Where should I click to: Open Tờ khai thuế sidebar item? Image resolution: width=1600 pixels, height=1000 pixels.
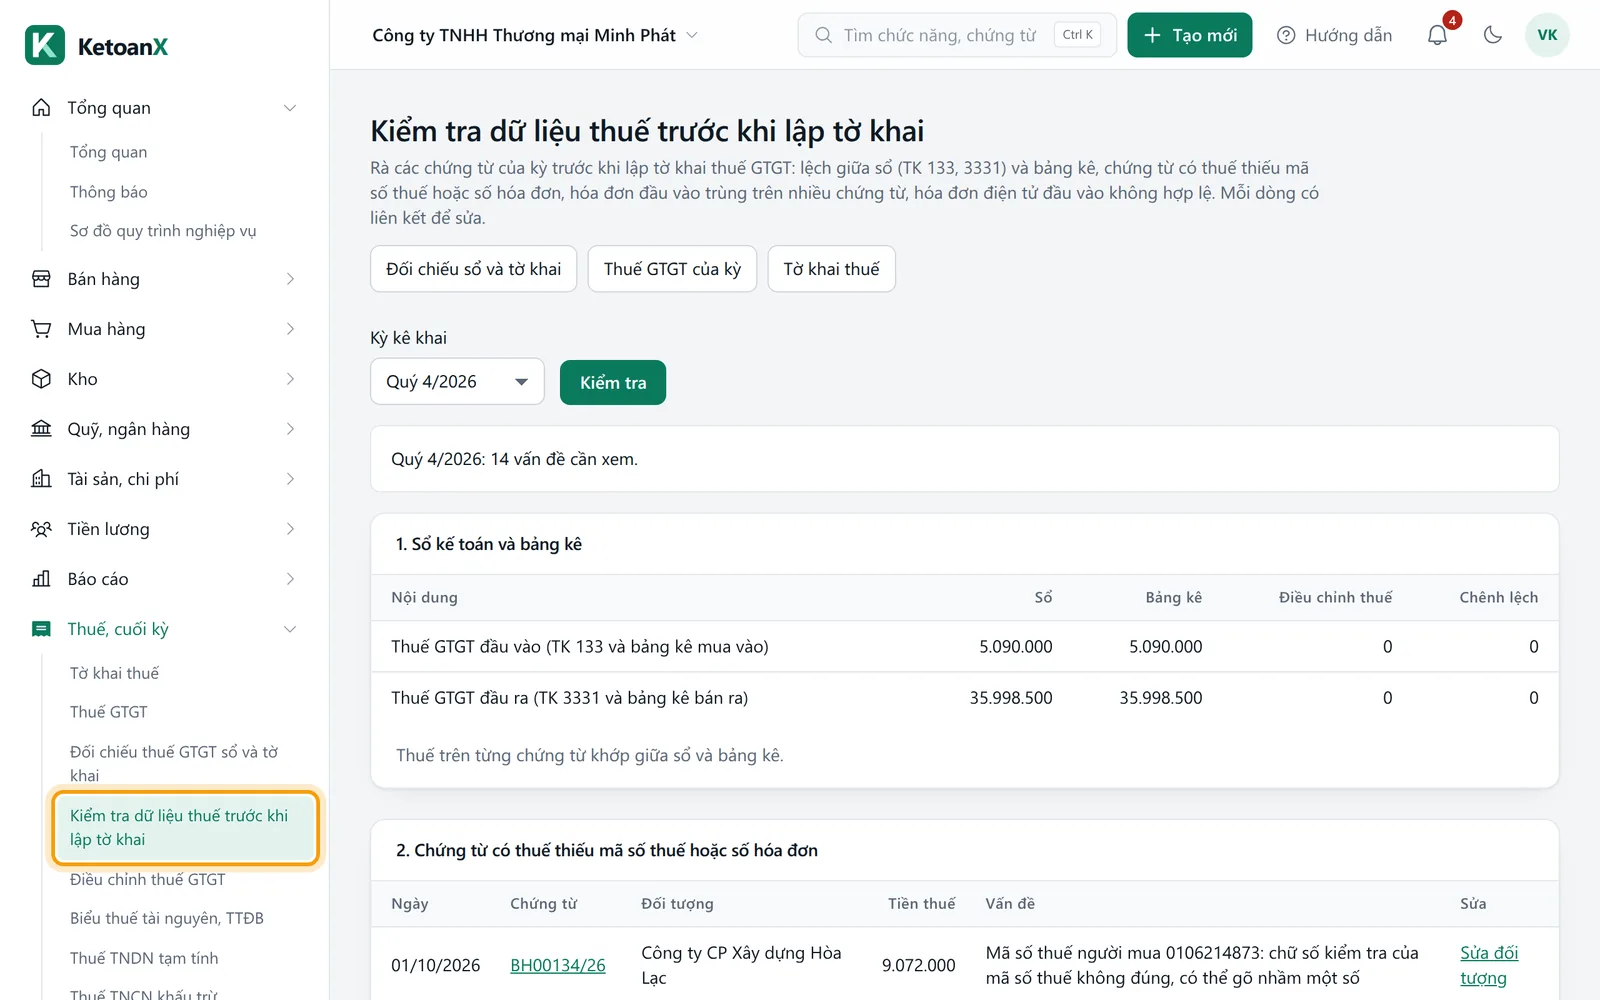114,673
